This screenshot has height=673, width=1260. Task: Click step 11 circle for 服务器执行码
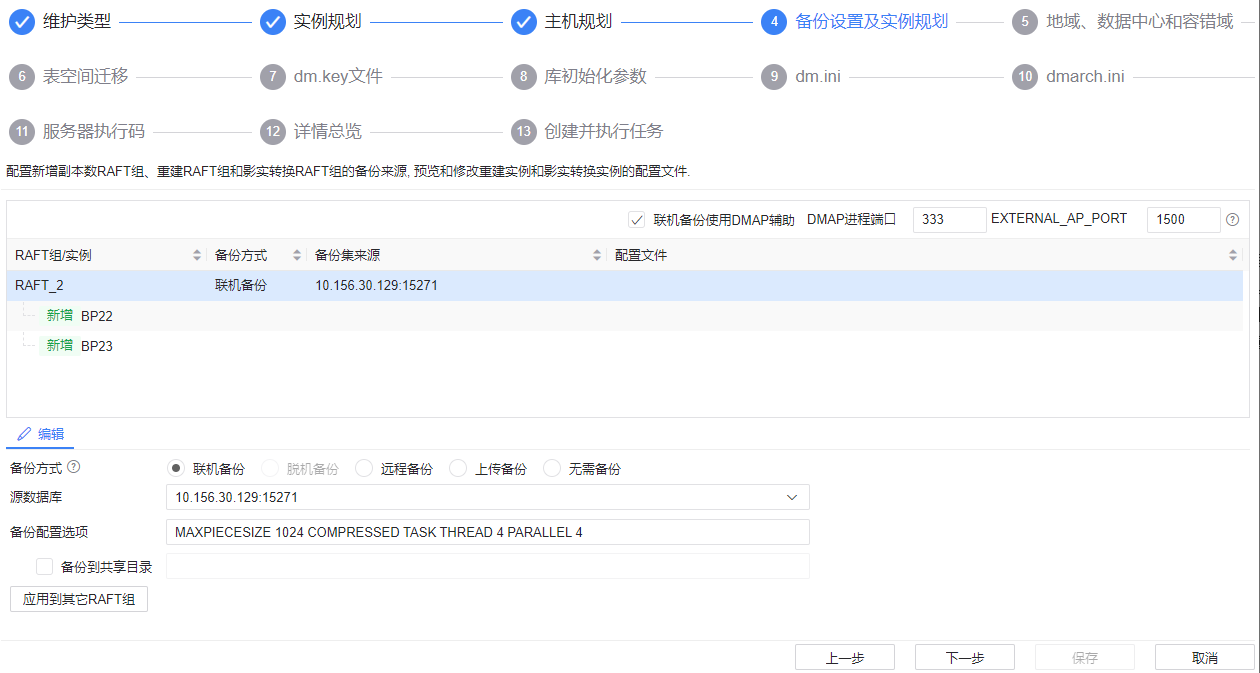[23, 132]
